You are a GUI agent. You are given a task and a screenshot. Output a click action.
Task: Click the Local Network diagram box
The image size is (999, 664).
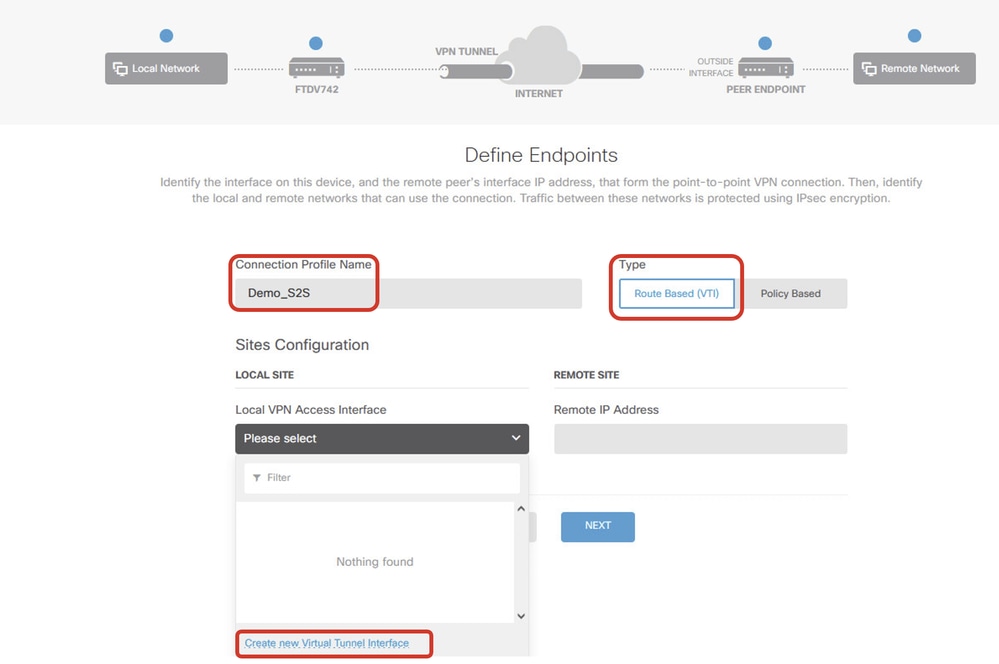tap(166, 68)
